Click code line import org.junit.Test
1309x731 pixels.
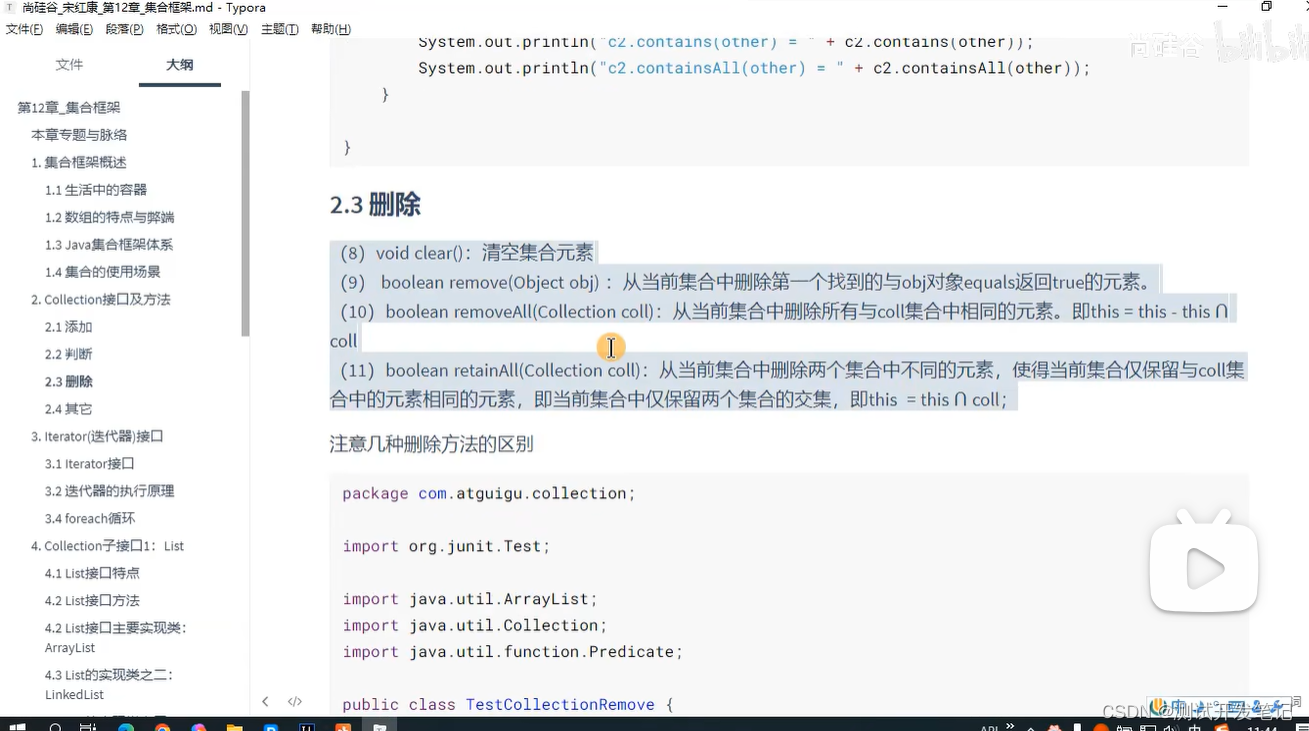[x=446, y=547]
